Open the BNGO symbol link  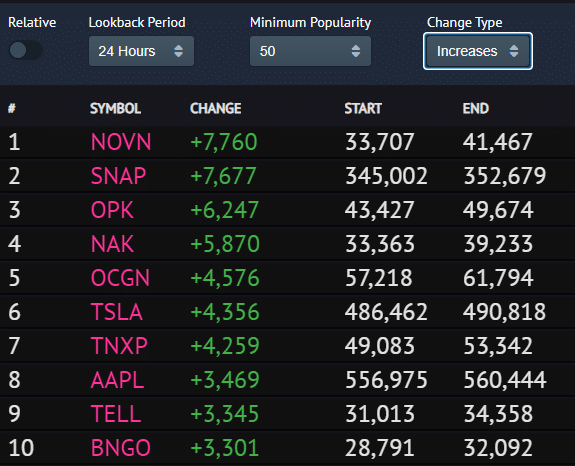[121, 448]
